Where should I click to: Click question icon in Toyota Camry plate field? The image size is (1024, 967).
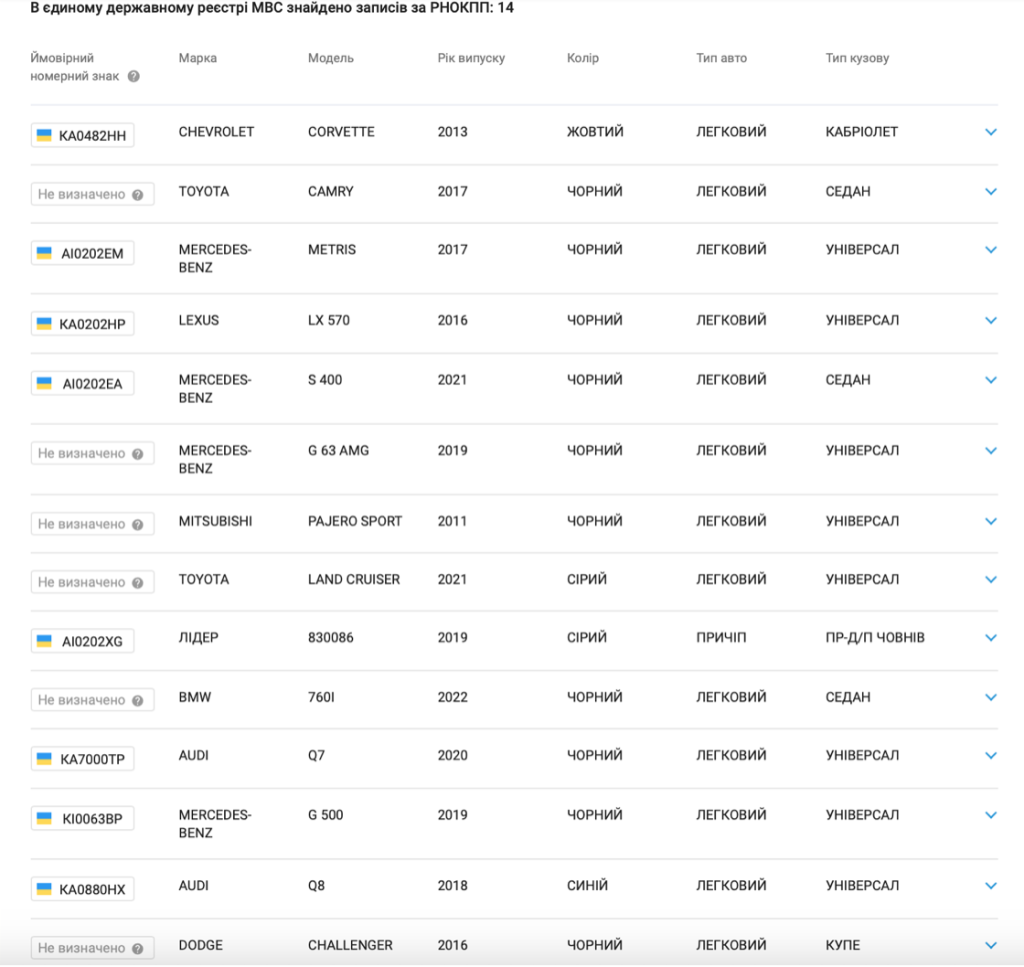(x=137, y=195)
